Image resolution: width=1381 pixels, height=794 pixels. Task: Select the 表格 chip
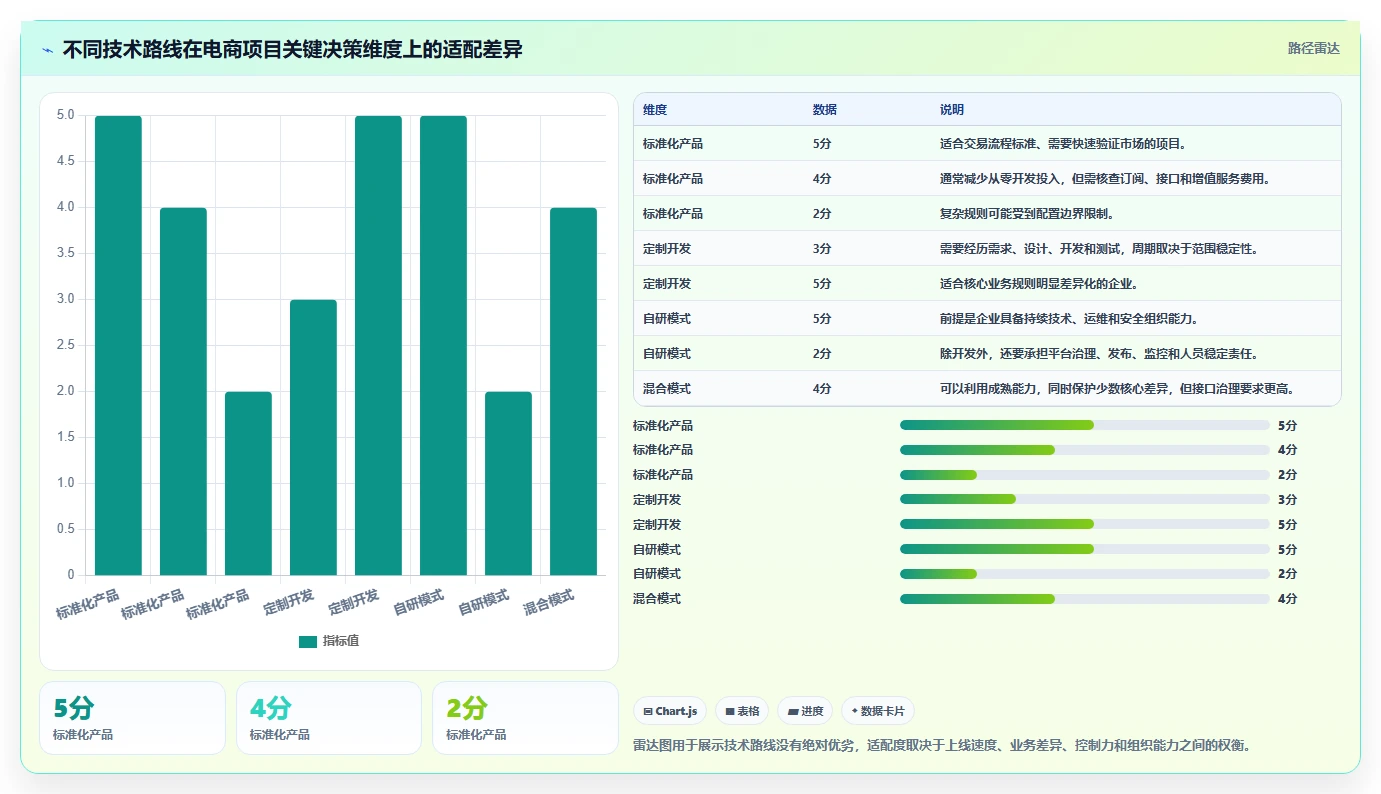742,711
